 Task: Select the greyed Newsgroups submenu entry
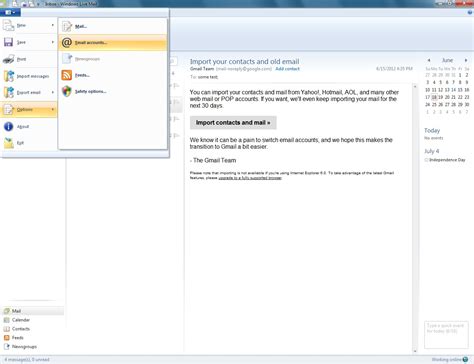pos(113,59)
